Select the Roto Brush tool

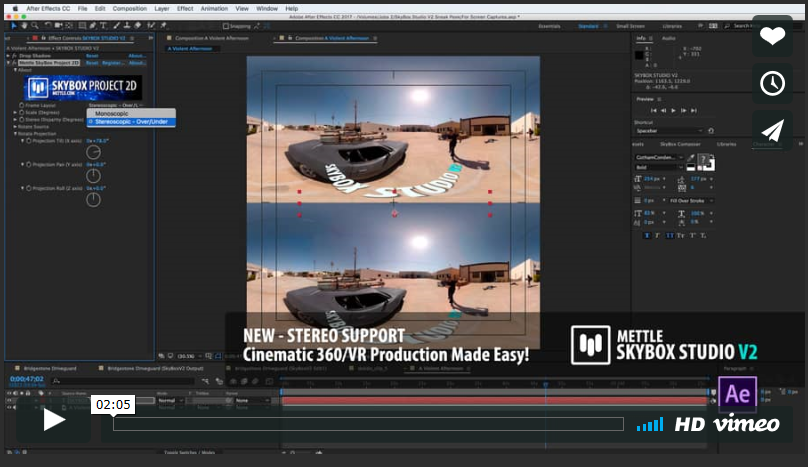point(151,25)
